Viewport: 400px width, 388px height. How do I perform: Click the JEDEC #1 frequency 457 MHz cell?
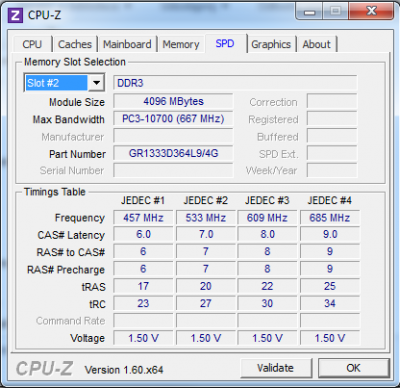pyautogui.click(x=143, y=218)
